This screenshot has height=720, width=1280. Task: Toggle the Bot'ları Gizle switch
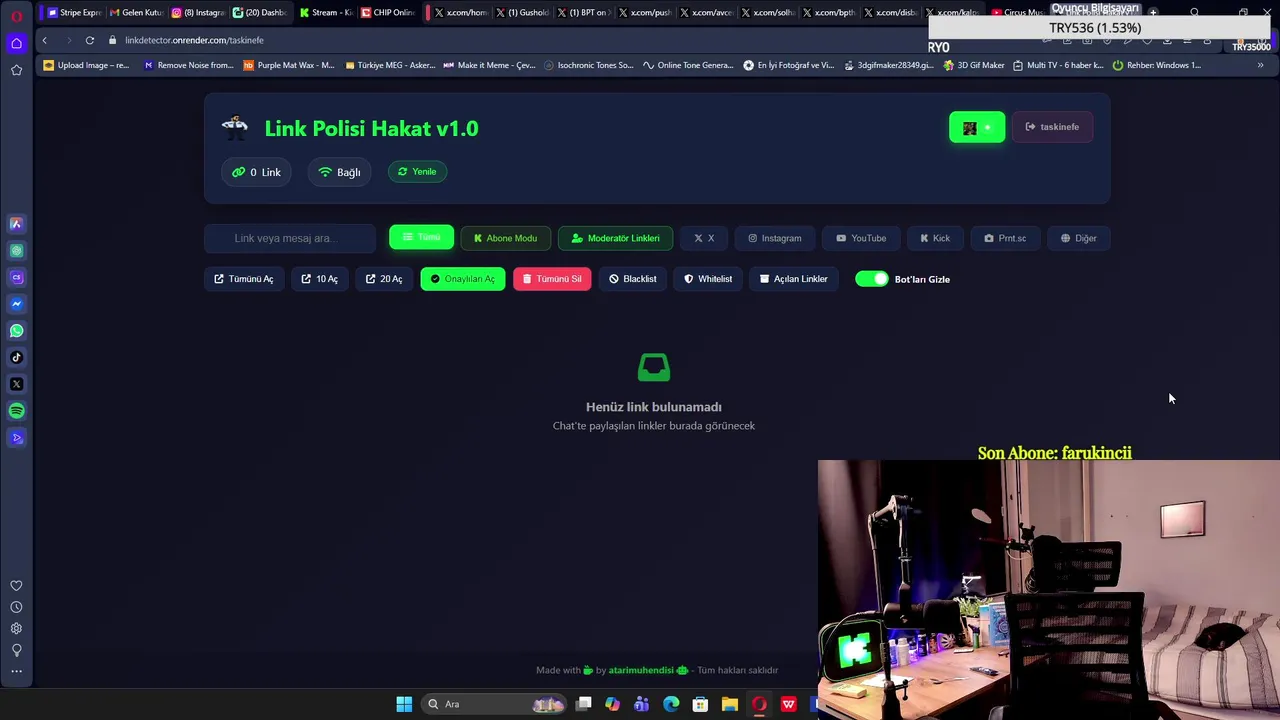click(x=872, y=279)
